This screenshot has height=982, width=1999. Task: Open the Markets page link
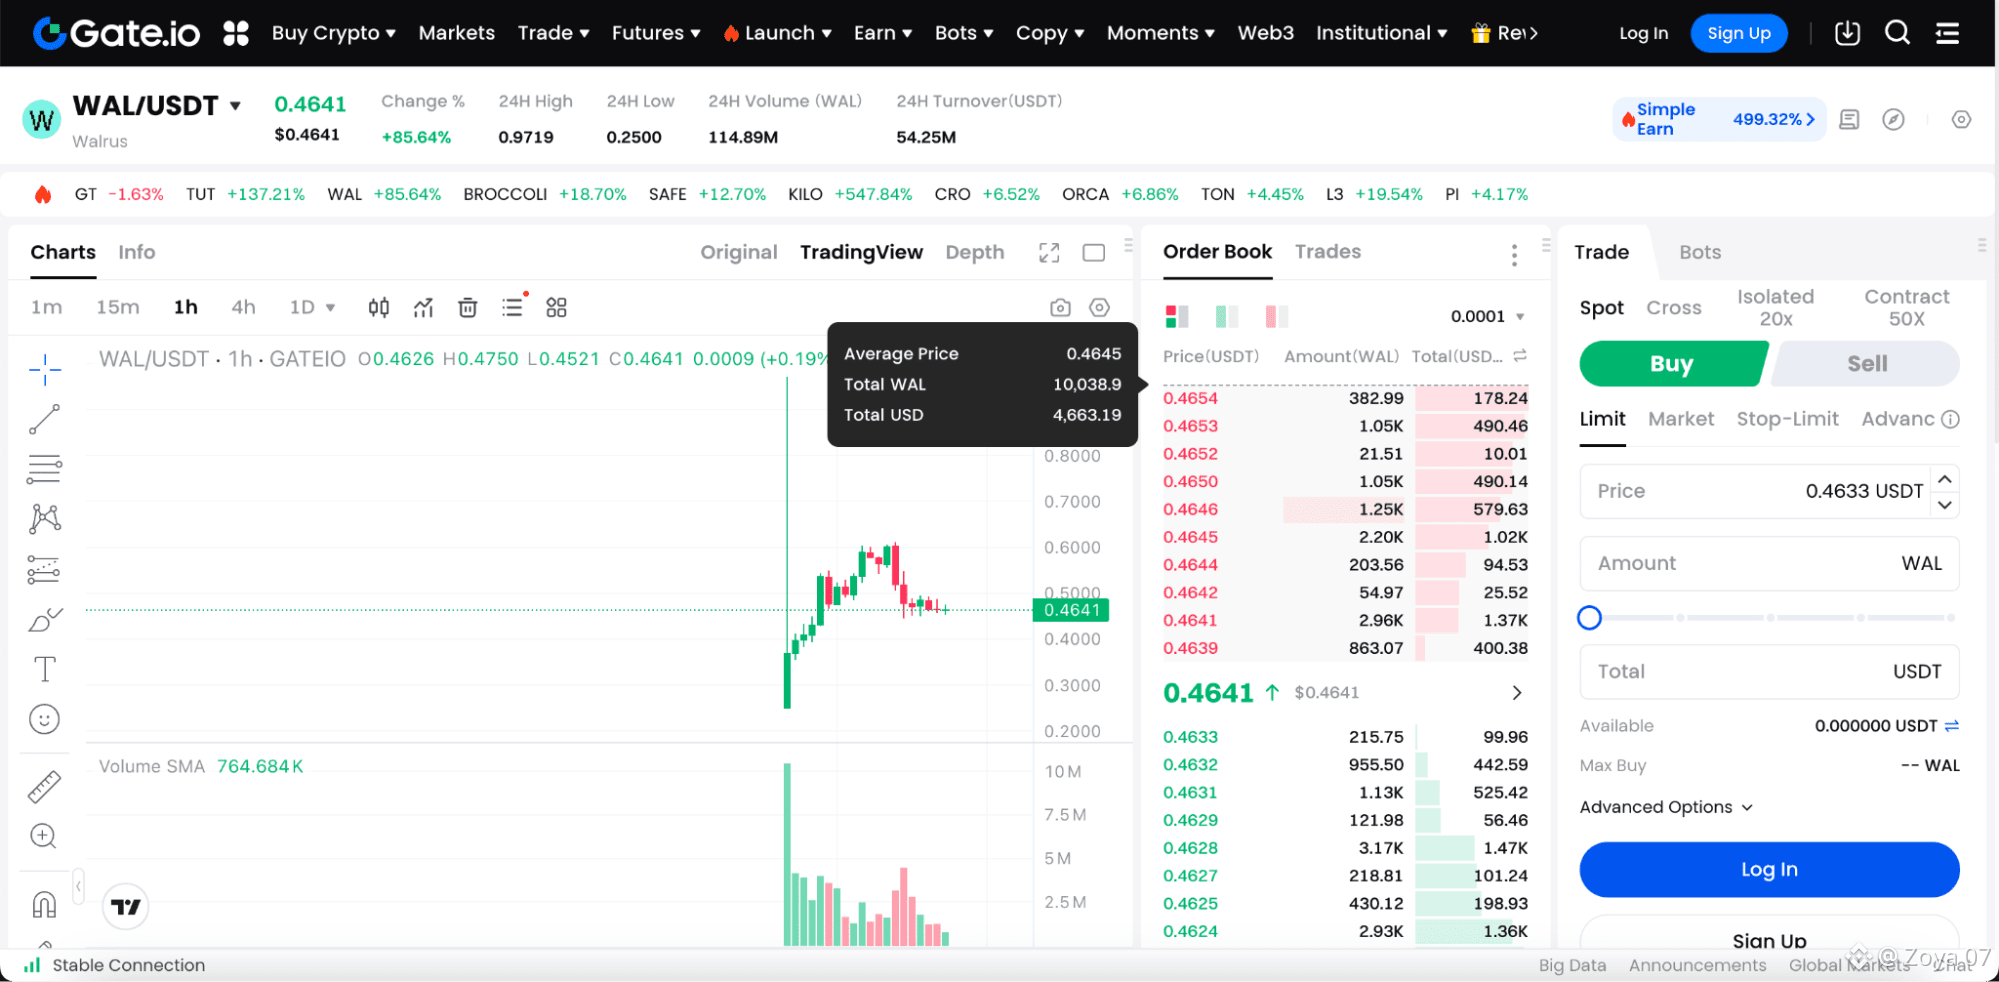click(457, 33)
